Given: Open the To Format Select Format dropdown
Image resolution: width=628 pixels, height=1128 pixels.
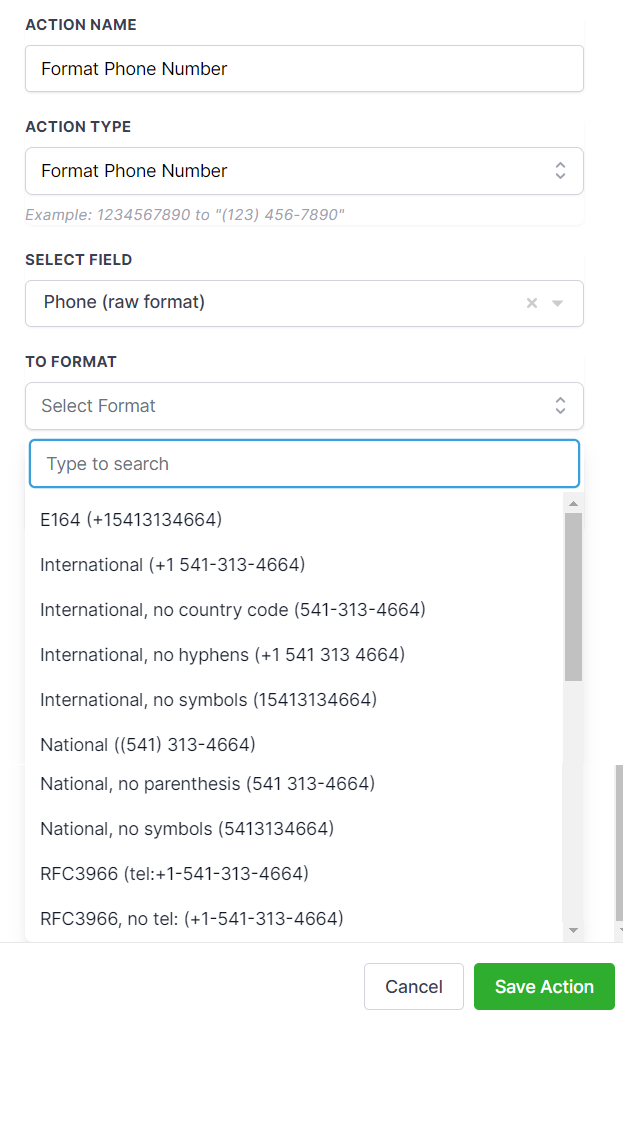Looking at the screenshot, I should 304,406.
